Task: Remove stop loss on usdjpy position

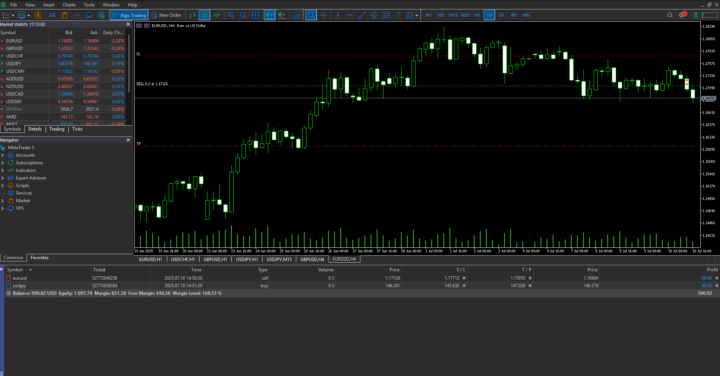Action: point(464,286)
